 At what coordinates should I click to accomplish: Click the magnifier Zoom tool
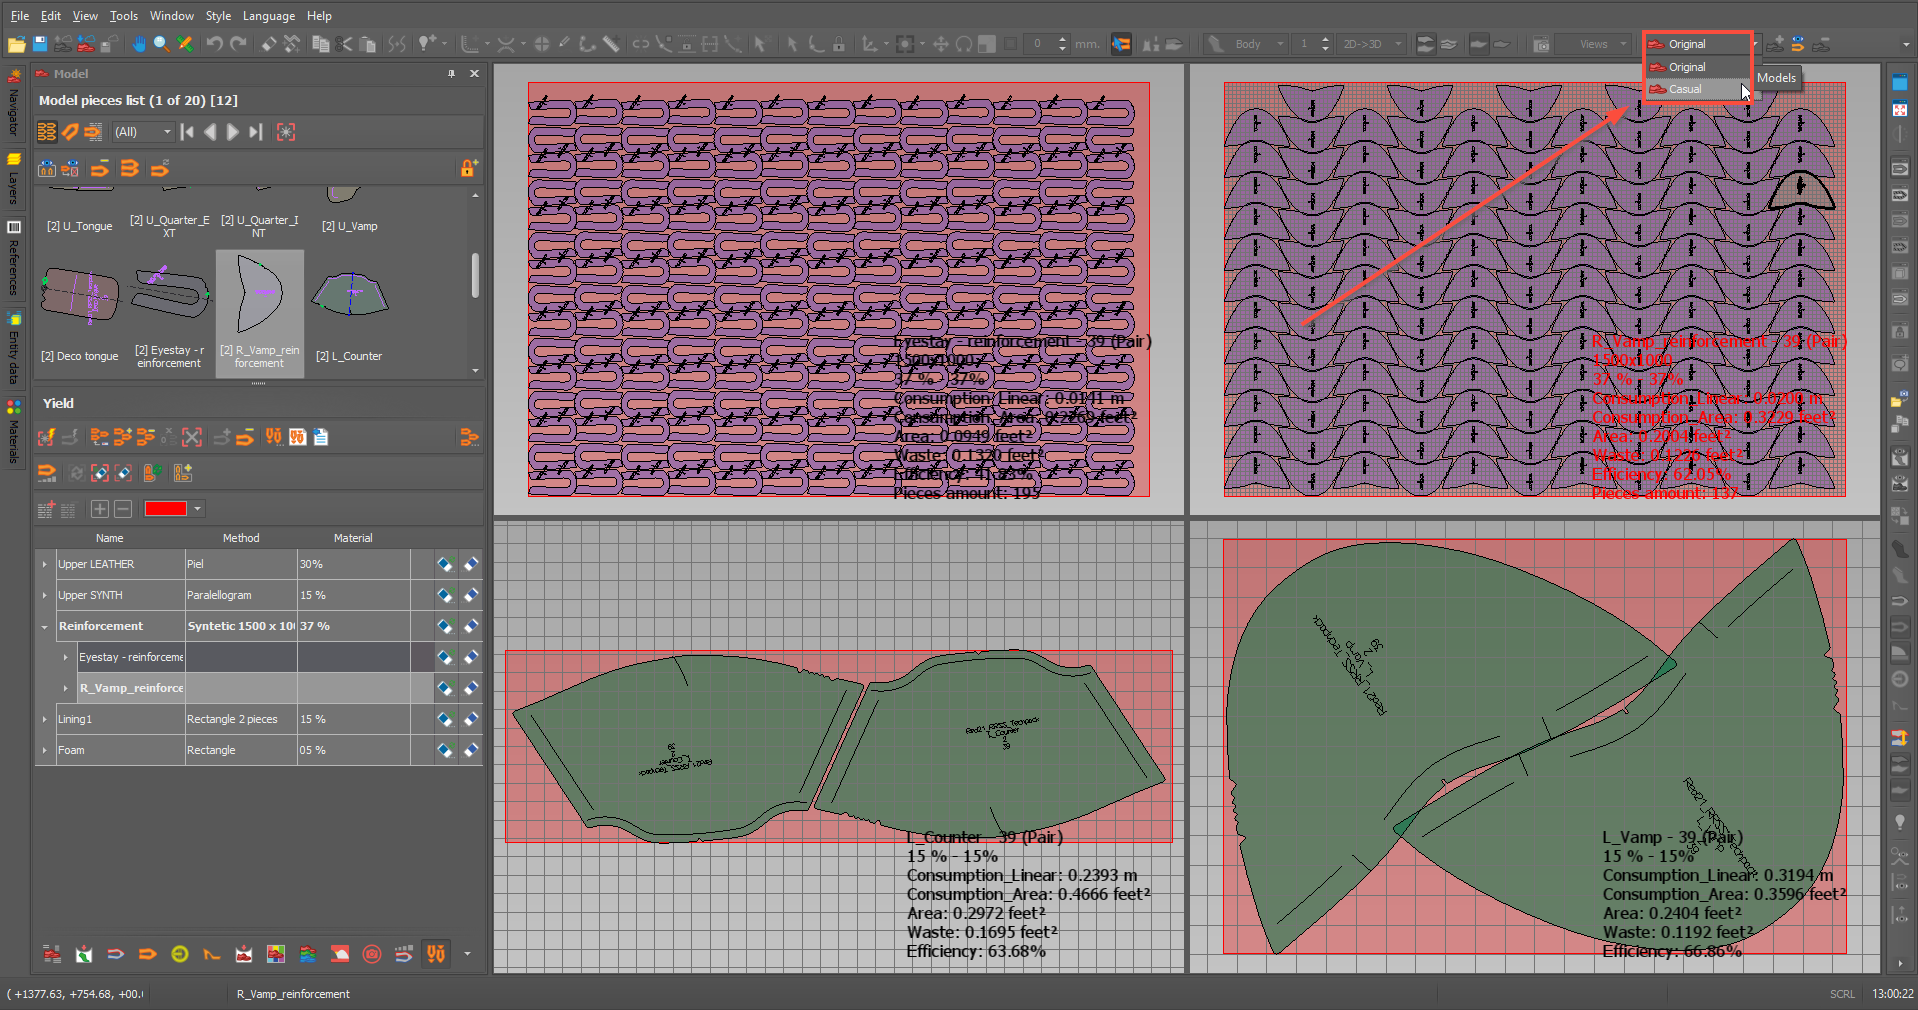pos(161,44)
